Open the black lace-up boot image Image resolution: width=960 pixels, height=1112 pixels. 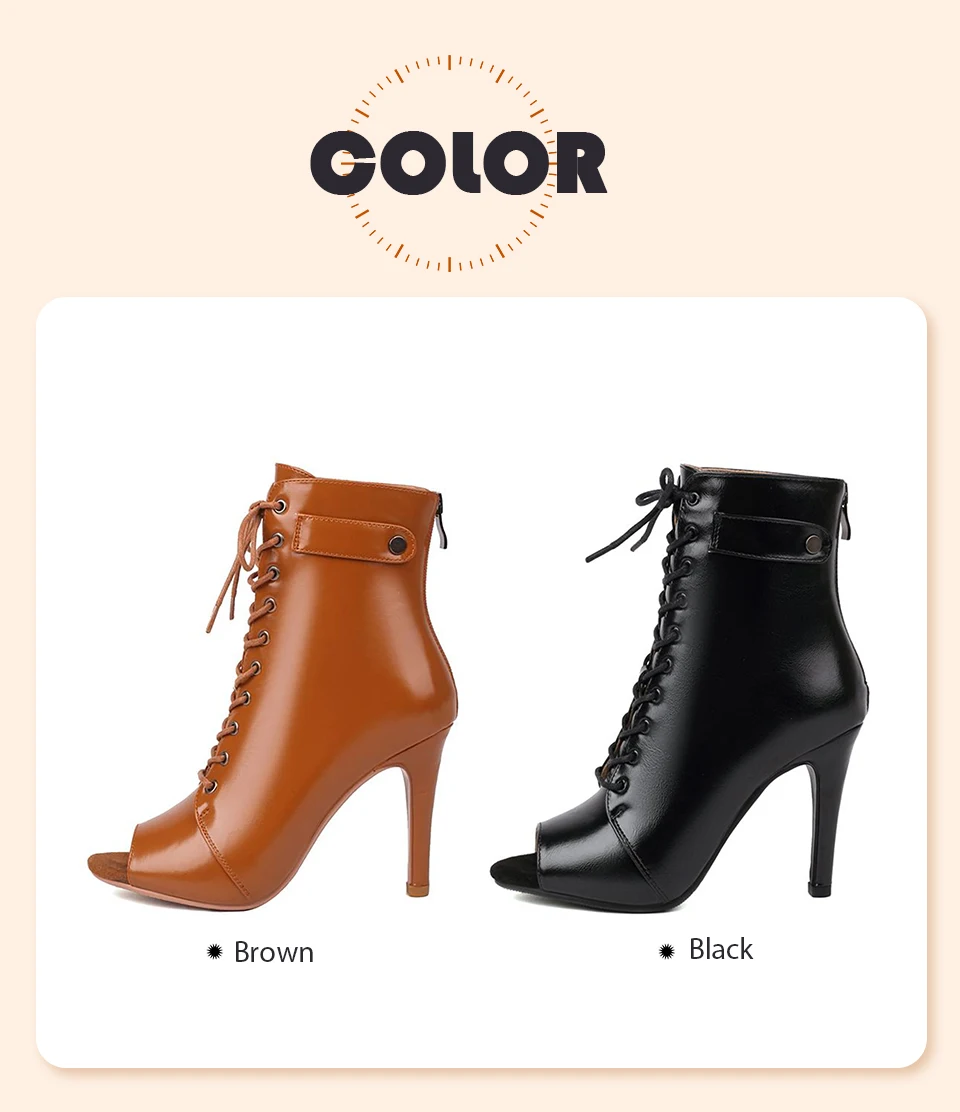(679, 688)
